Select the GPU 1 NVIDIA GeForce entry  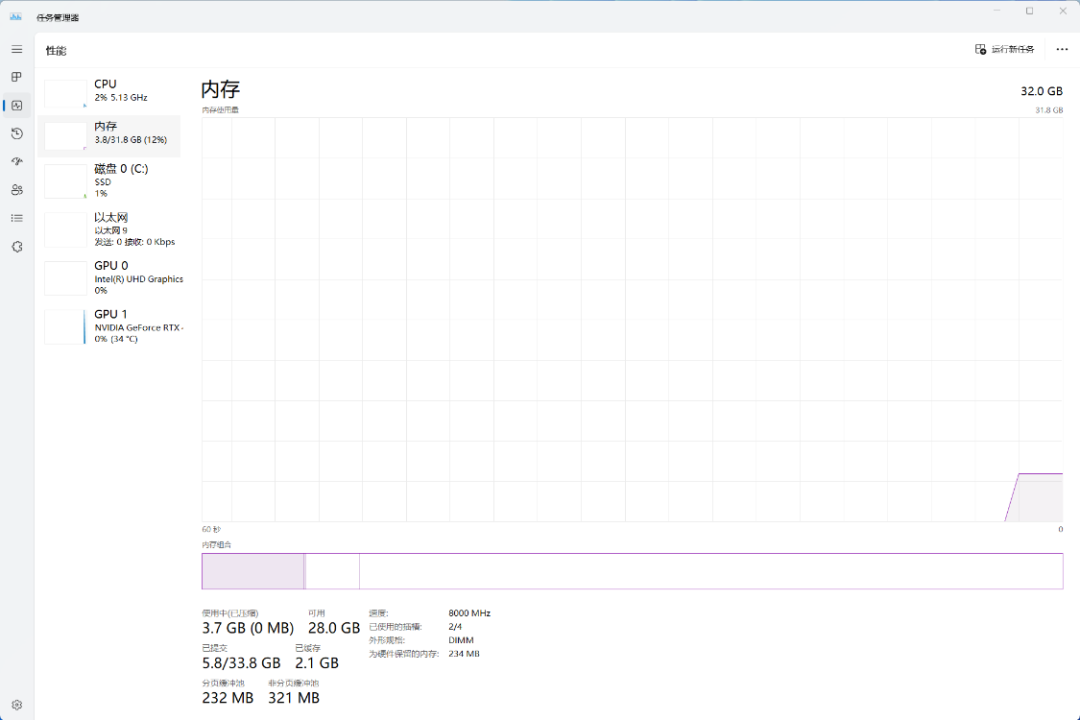(x=110, y=327)
